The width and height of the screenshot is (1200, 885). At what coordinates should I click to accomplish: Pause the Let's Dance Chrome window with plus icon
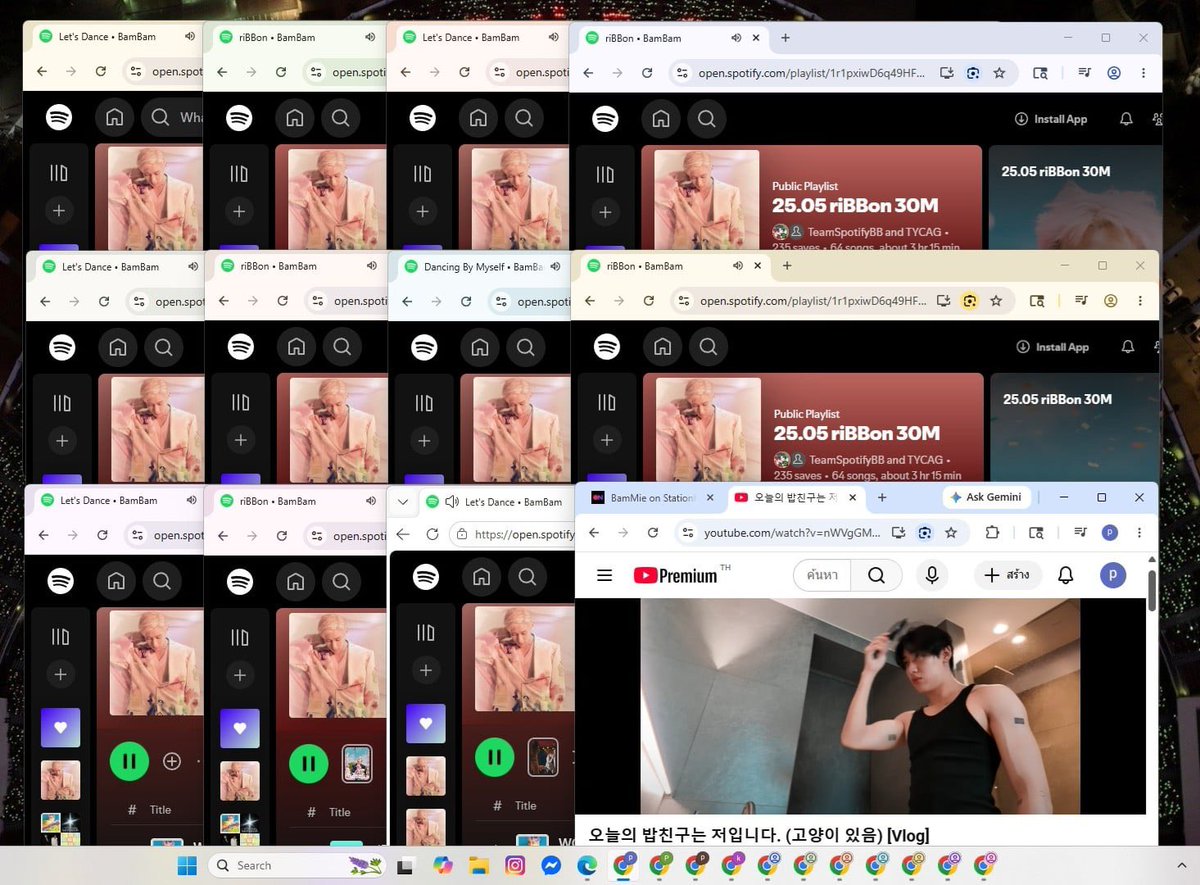(129, 762)
